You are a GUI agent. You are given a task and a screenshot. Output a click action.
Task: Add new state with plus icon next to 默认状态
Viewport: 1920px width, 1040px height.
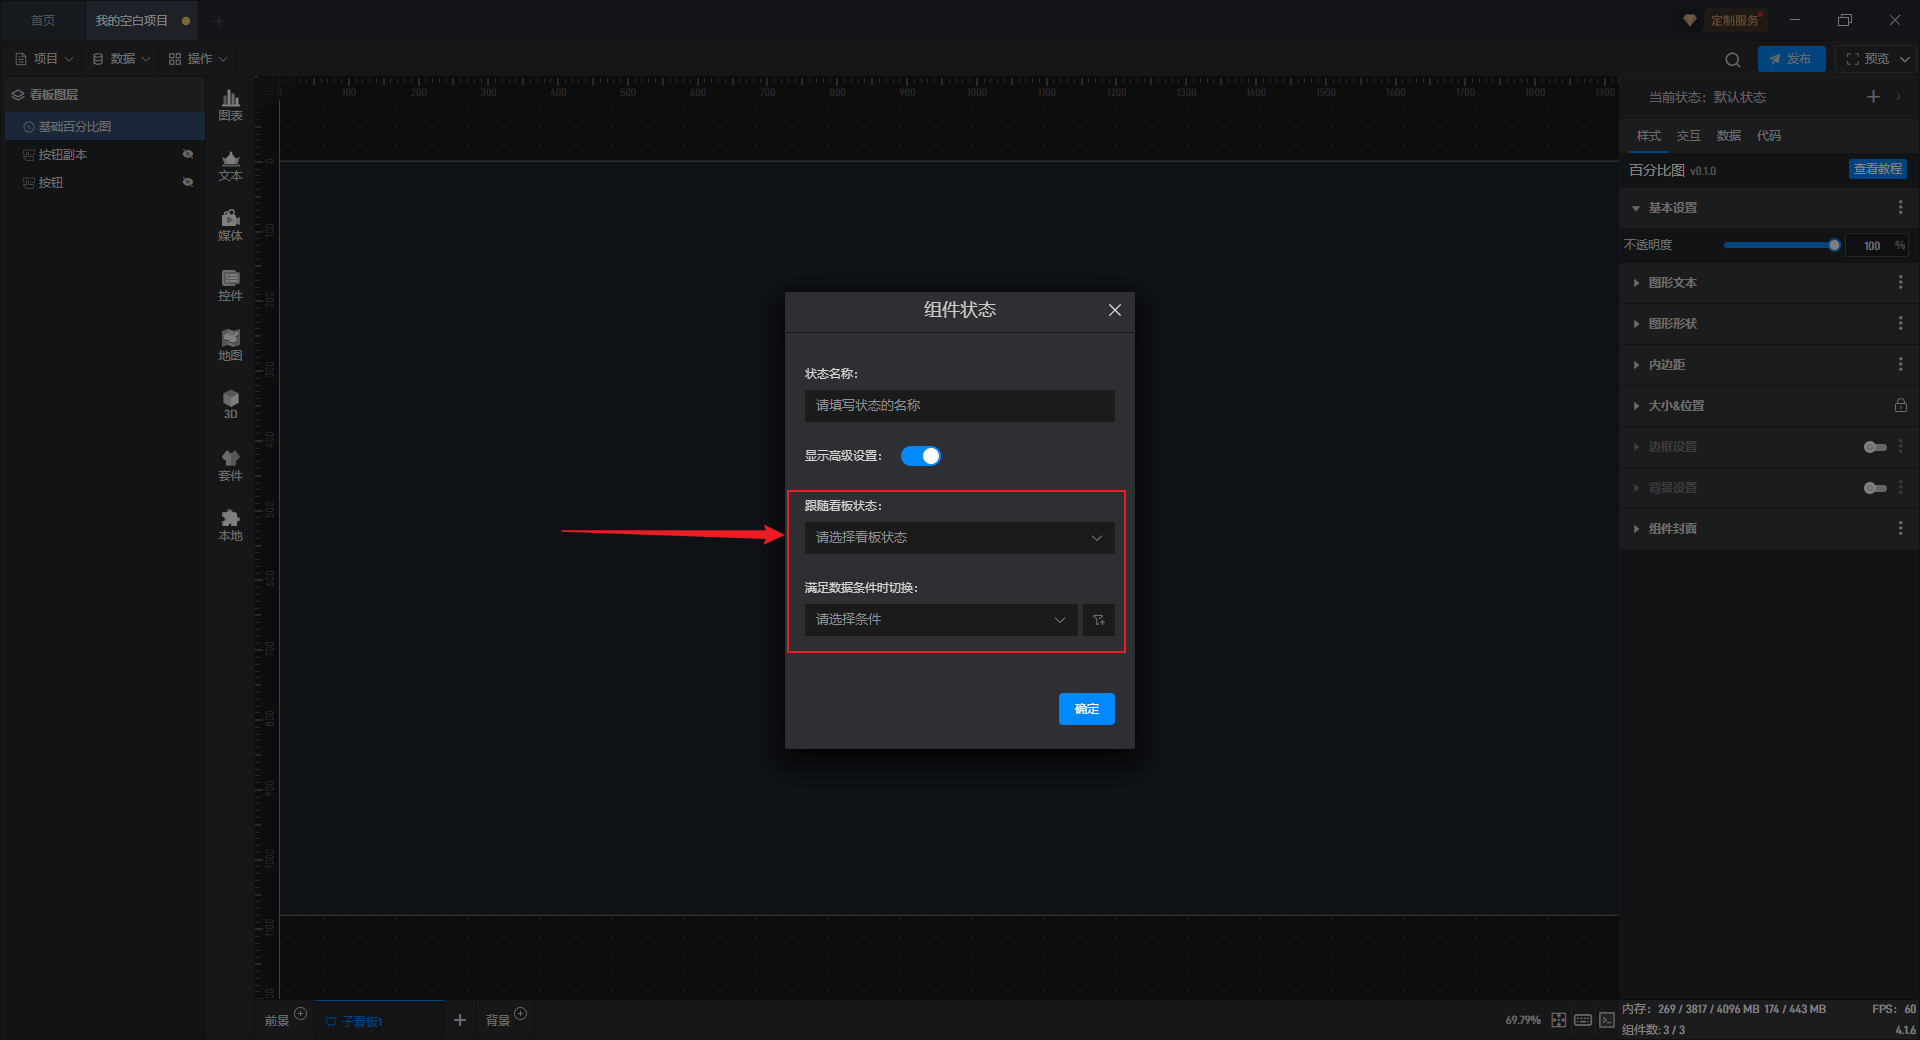click(x=1873, y=97)
